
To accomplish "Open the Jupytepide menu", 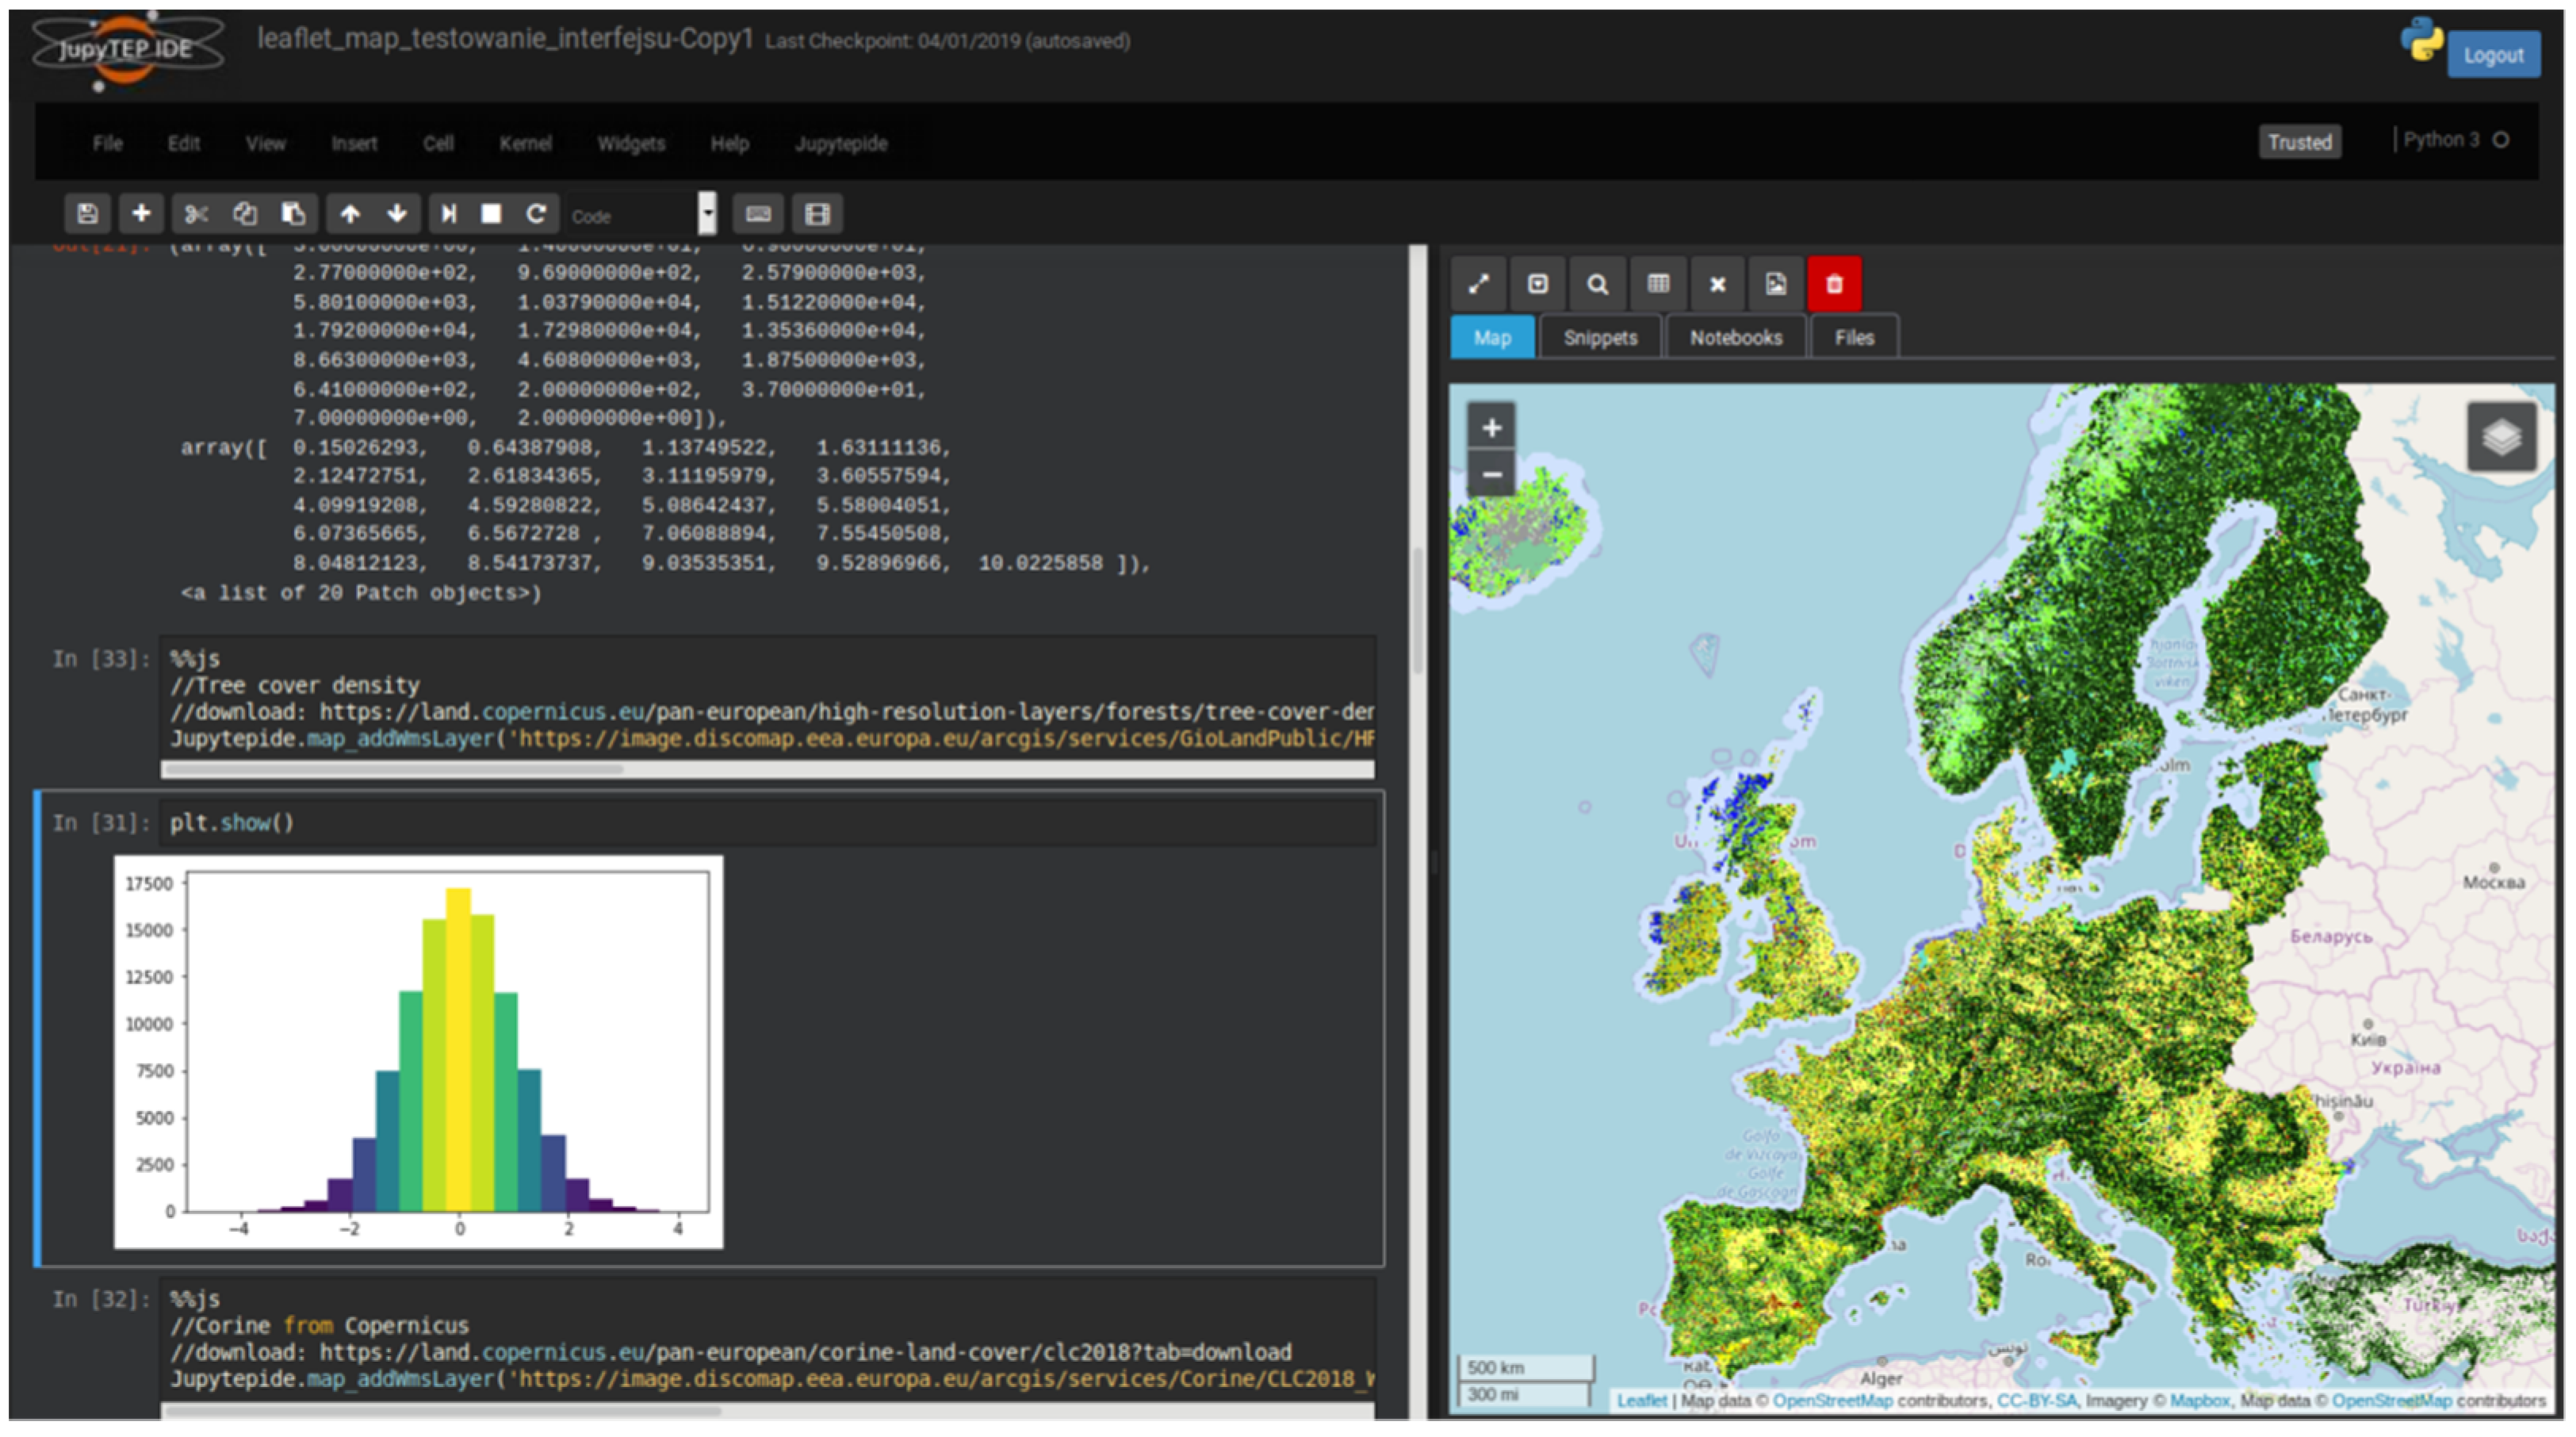I will pos(841,143).
